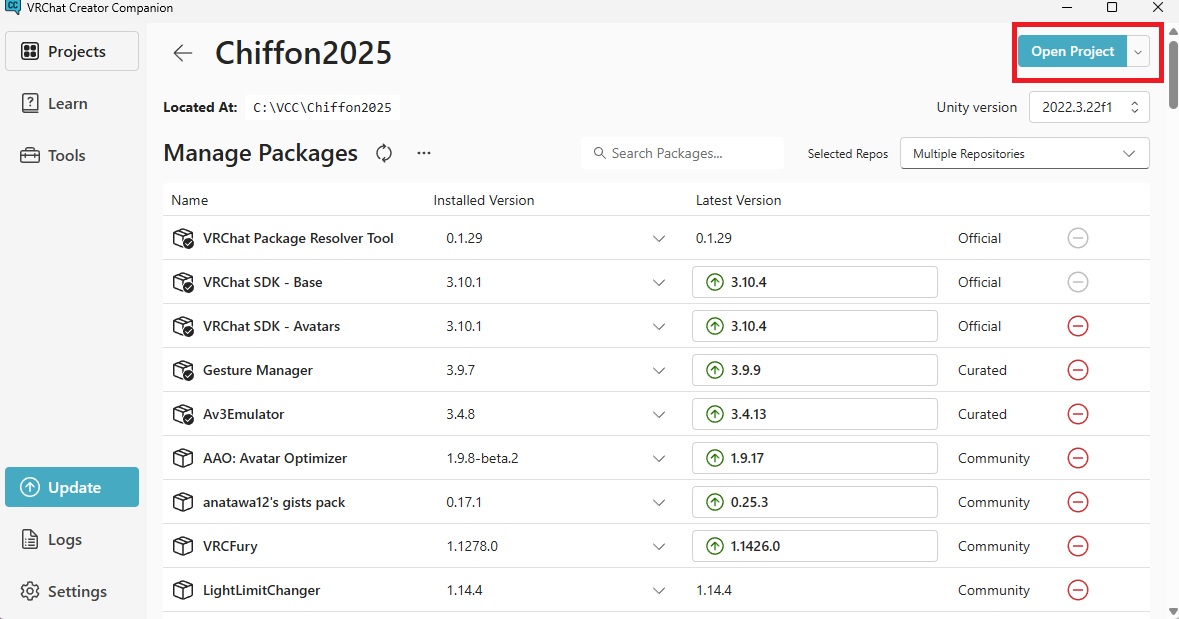Open the Learn section in sidebar

[x=72, y=104]
